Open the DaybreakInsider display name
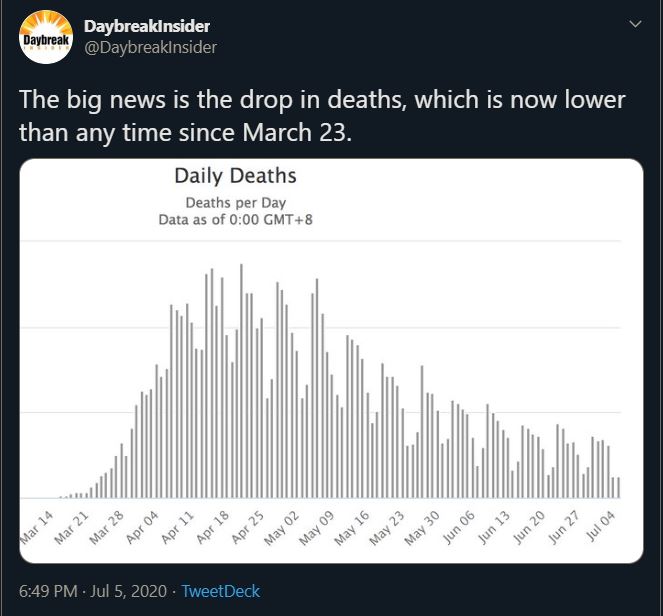The image size is (663, 616). coord(147,26)
